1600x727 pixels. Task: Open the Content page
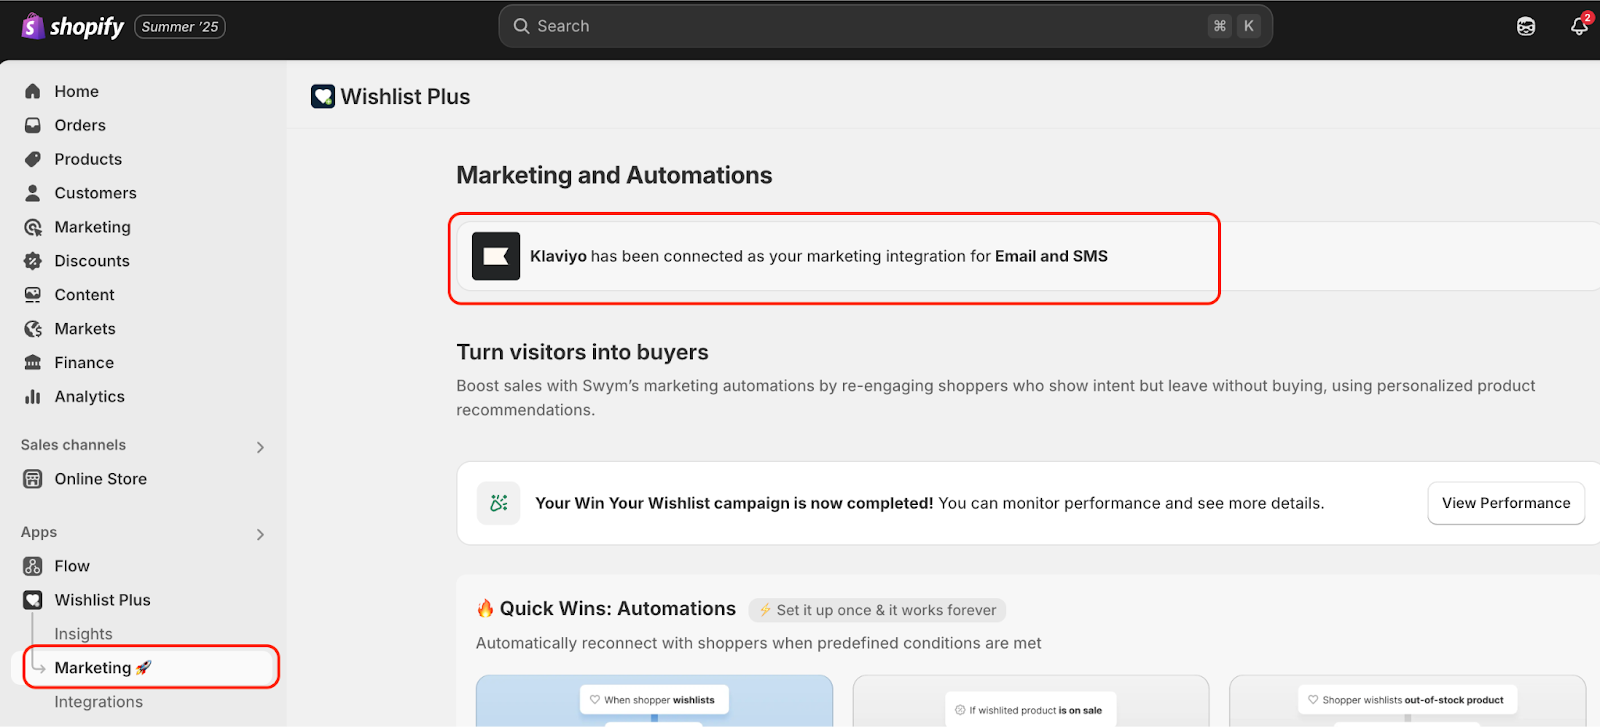pos(84,295)
